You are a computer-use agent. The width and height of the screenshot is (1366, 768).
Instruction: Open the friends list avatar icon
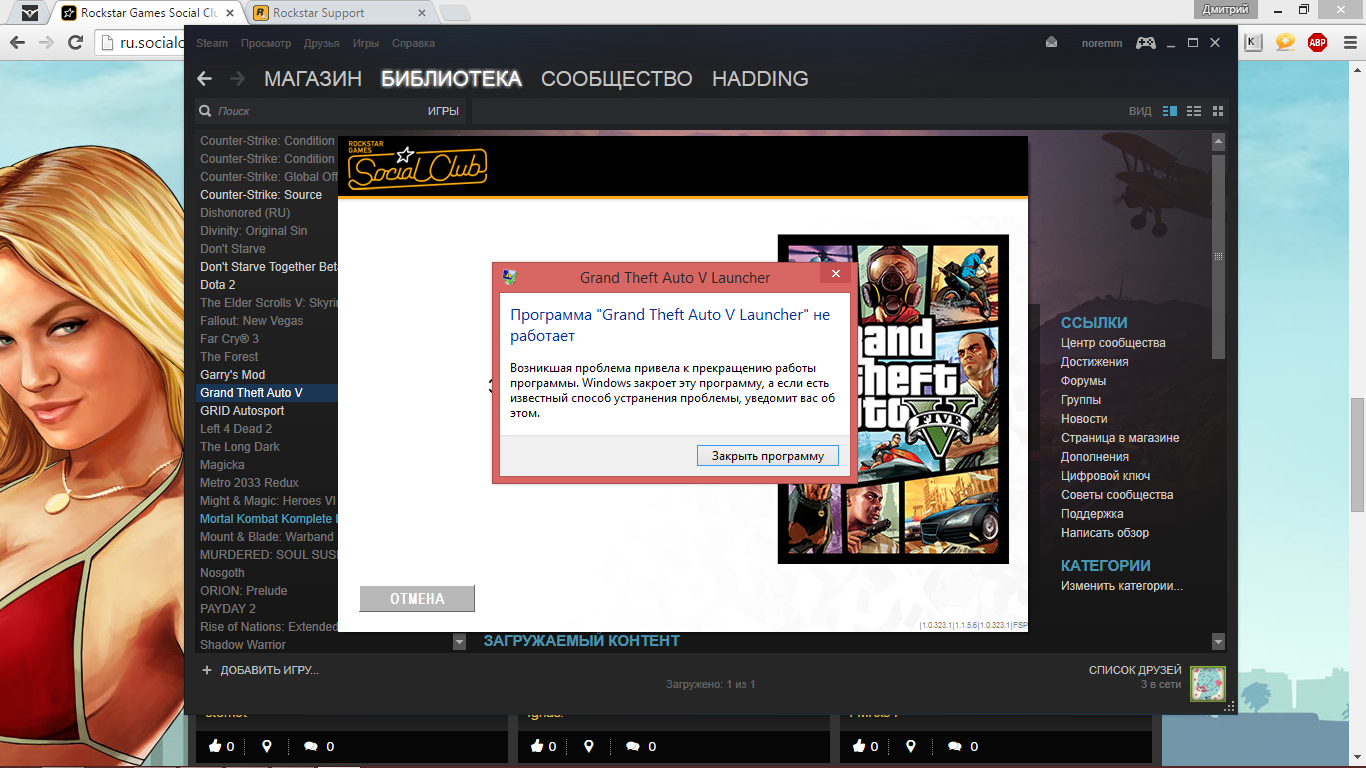(1207, 684)
